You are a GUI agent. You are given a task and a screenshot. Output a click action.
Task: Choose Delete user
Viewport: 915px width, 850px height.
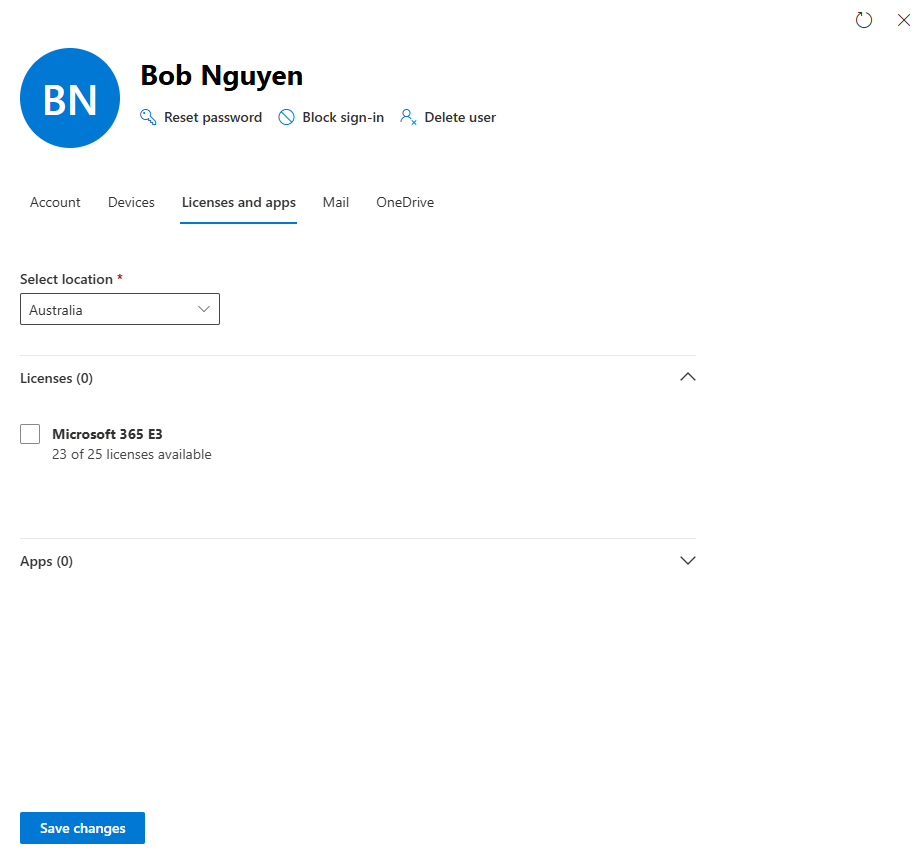coord(448,117)
